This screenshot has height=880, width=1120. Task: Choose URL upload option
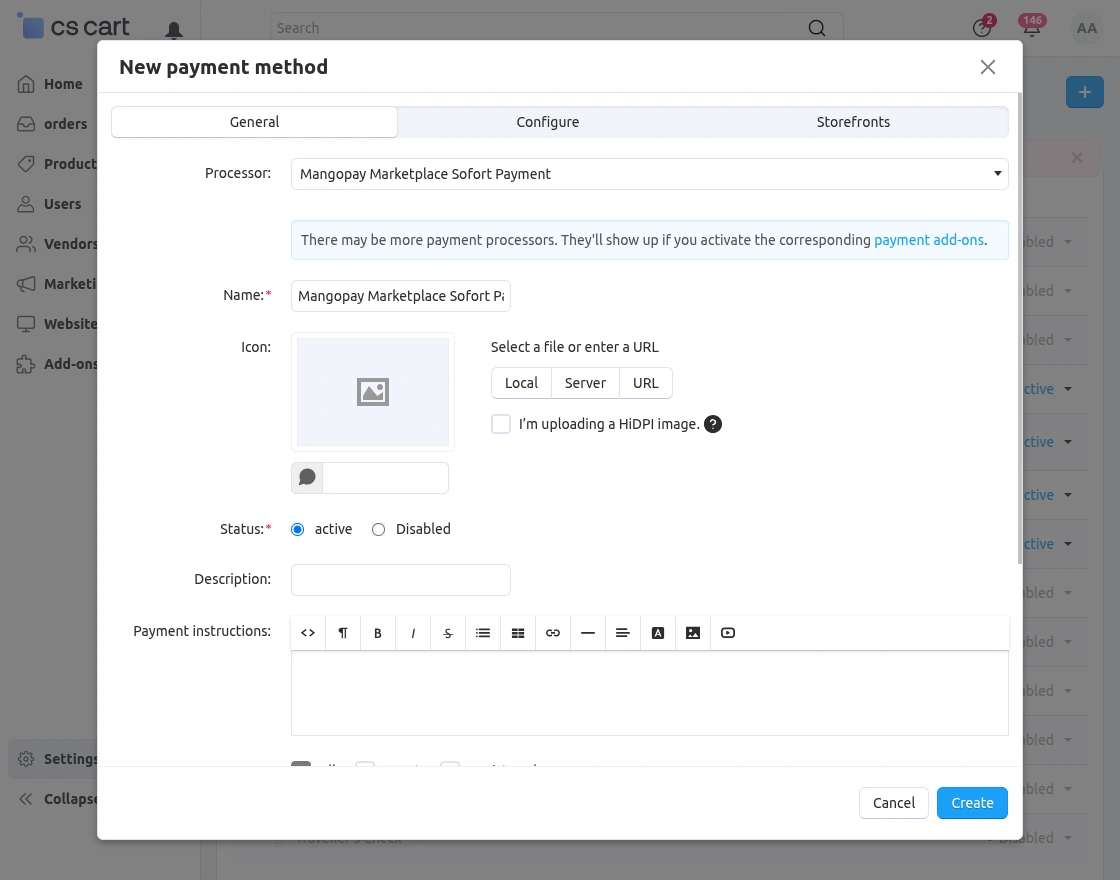(x=646, y=384)
